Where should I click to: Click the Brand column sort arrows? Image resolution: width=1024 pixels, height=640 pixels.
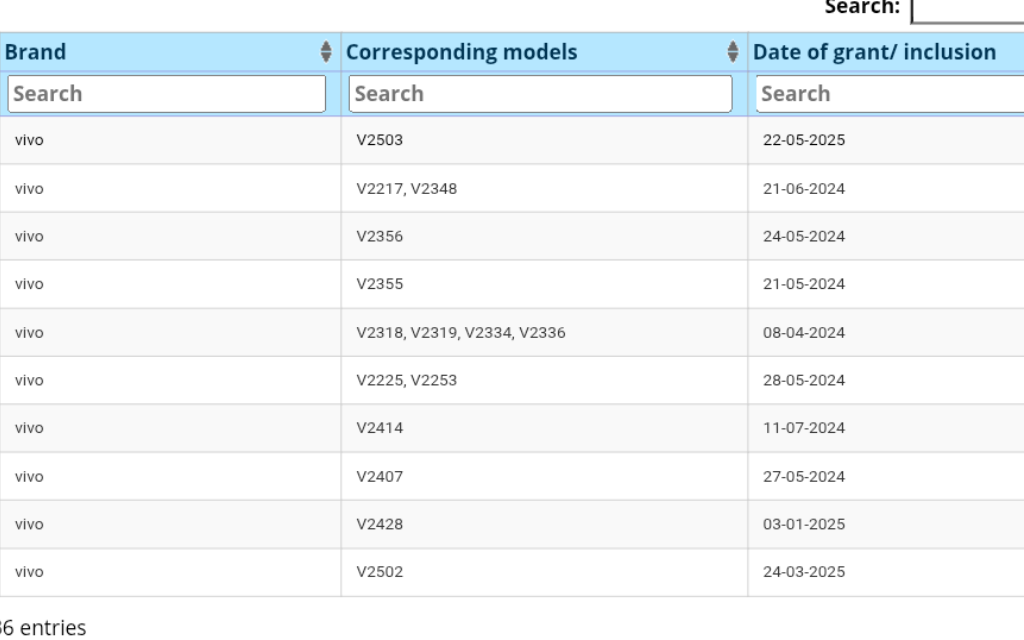point(327,52)
